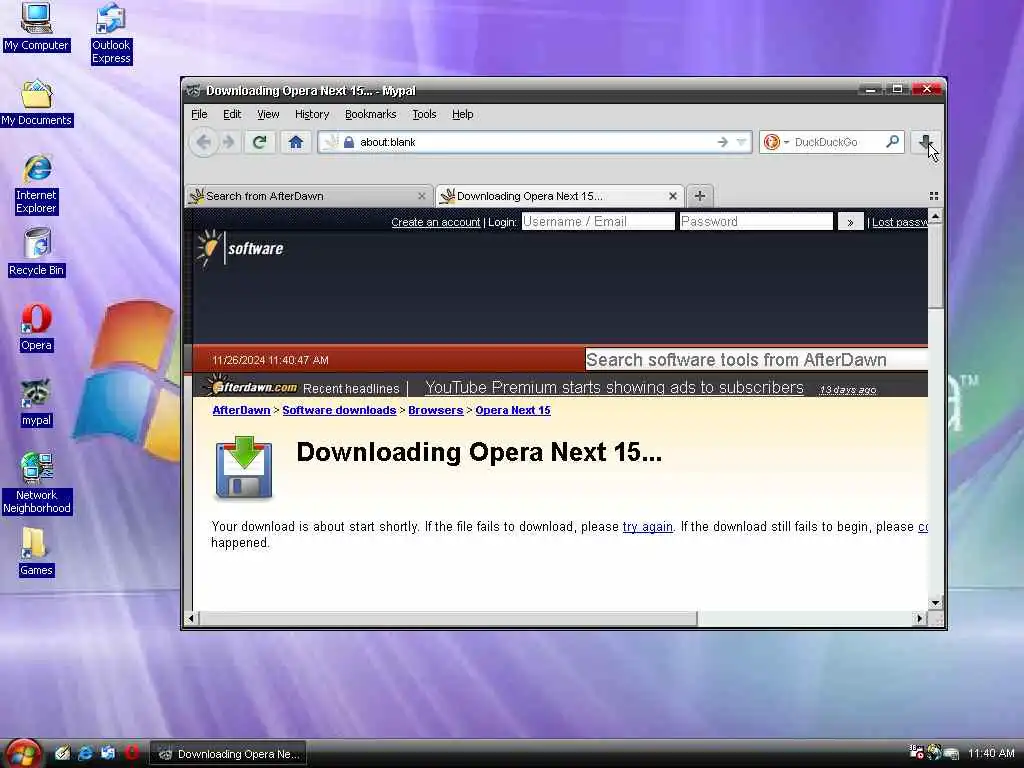Click the Password field
This screenshot has height=768, width=1024.
pyautogui.click(x=756, y=221)
